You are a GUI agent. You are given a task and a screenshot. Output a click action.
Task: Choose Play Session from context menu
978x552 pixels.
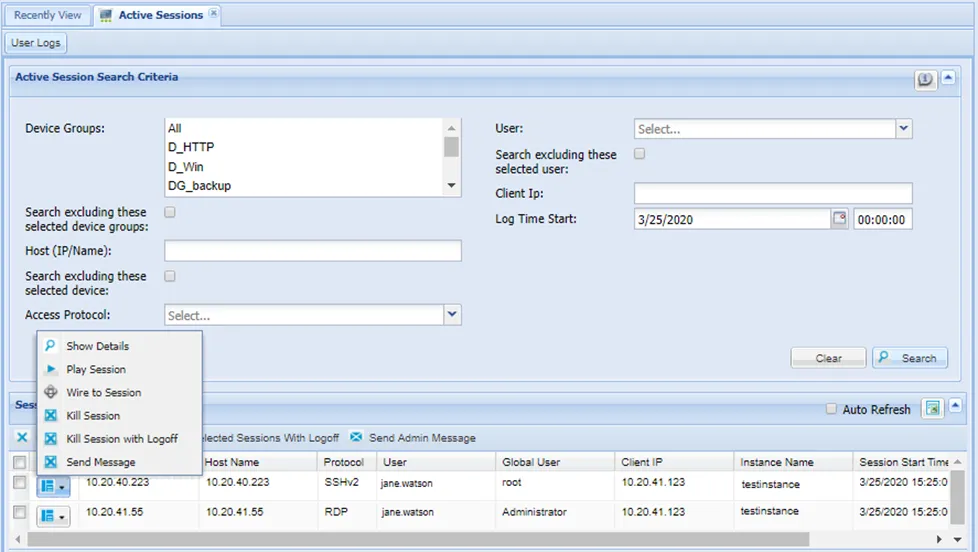[120, 369]
